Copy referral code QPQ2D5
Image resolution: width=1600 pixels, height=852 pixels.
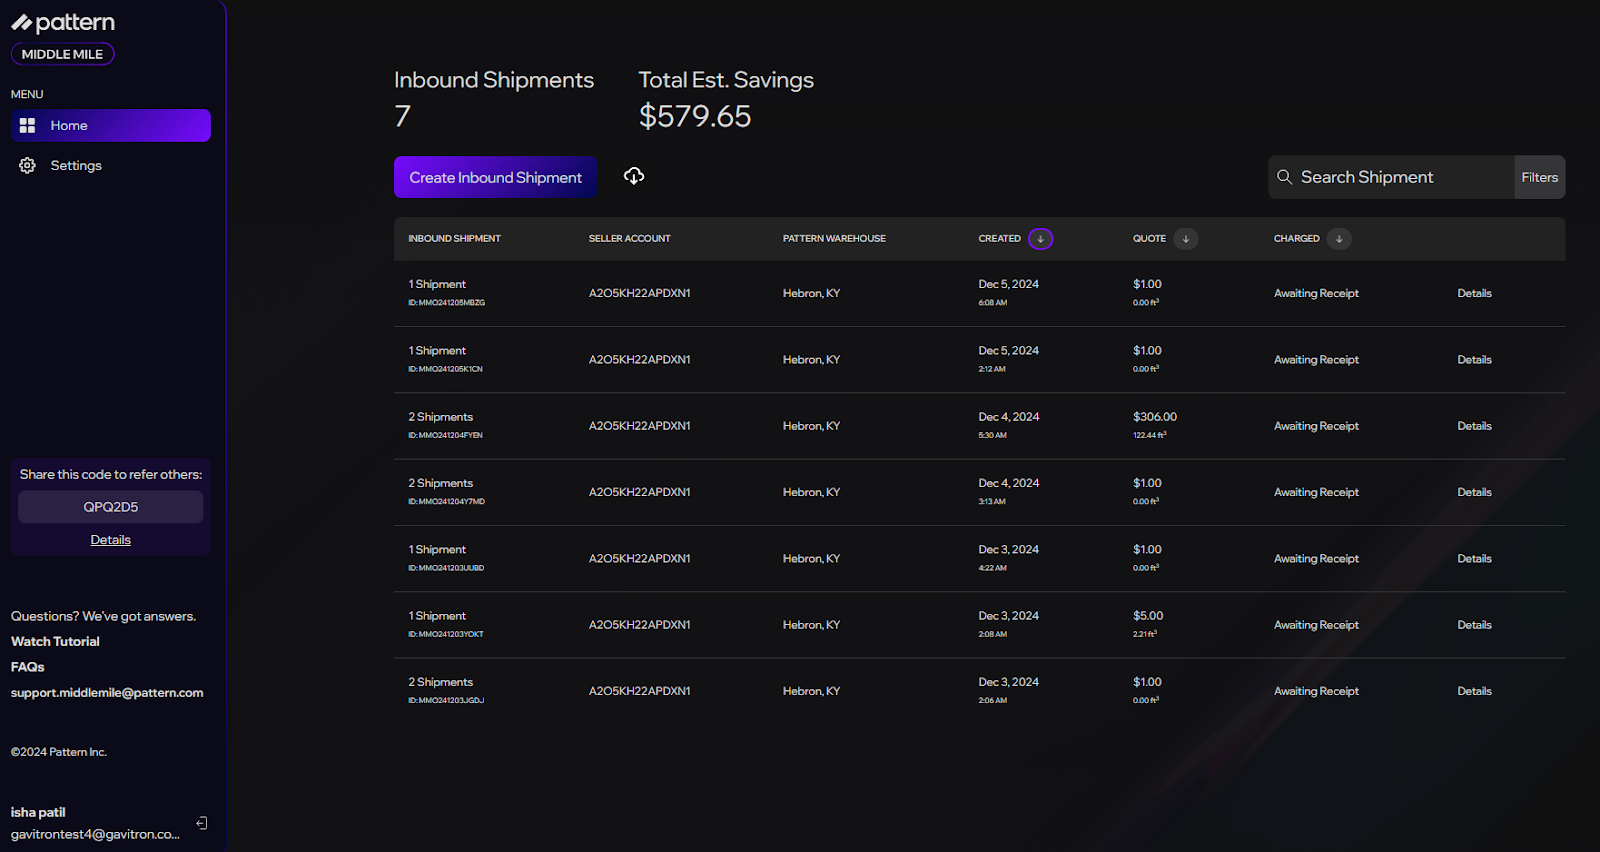click(x=110, y=507)
